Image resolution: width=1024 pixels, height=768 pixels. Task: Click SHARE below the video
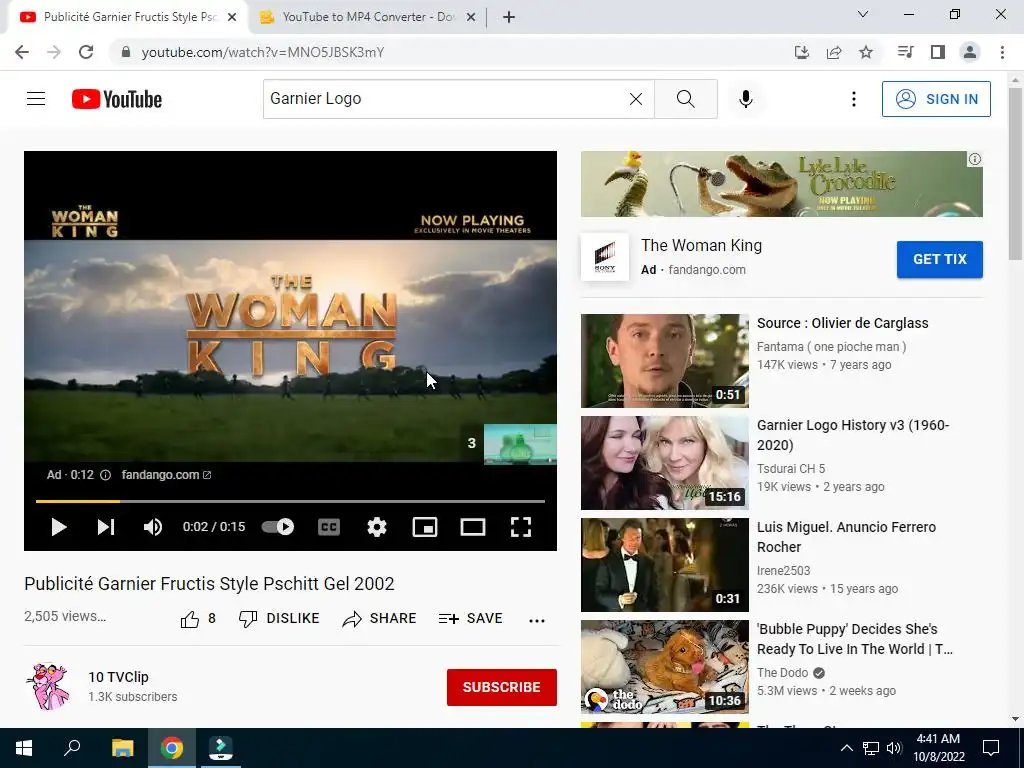point(379,618)
